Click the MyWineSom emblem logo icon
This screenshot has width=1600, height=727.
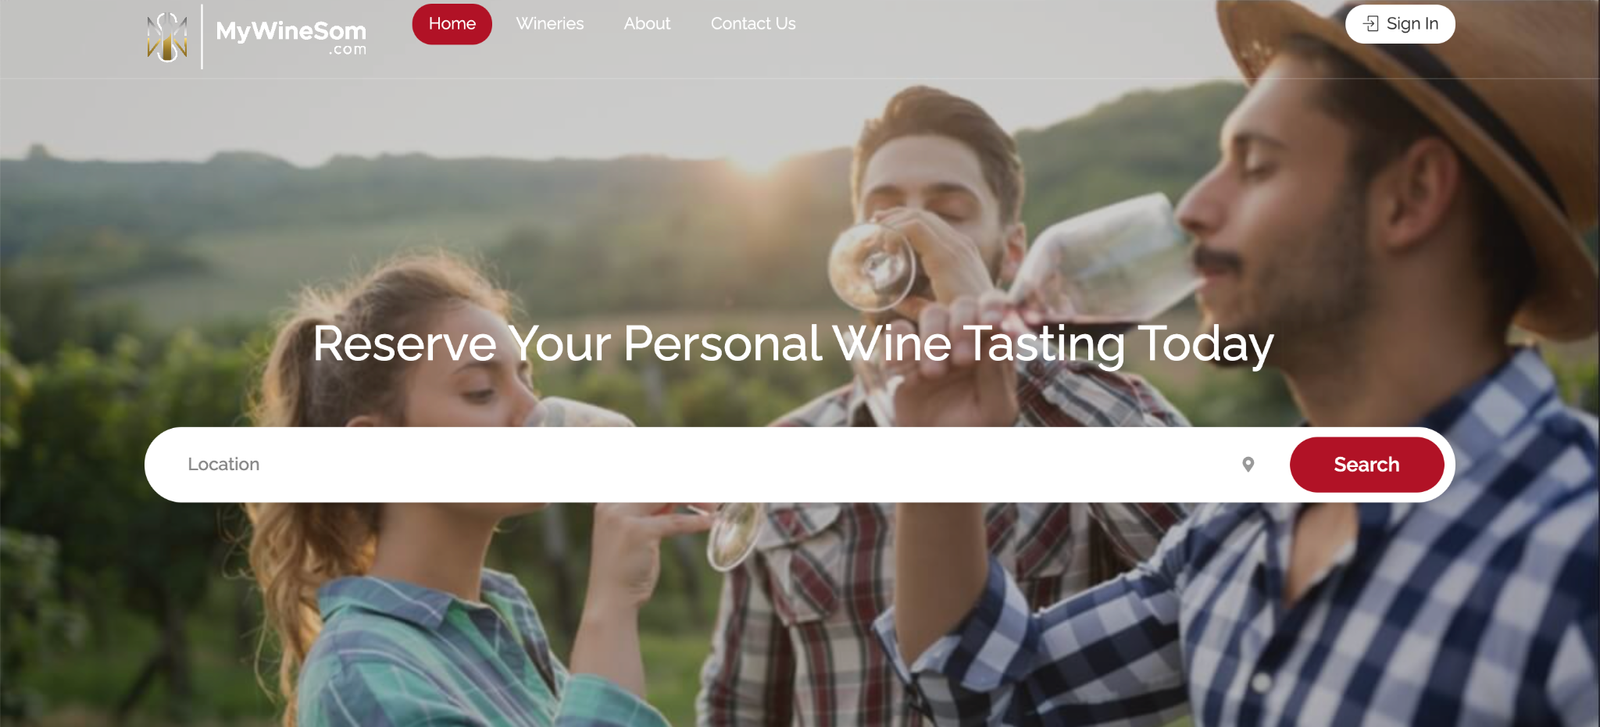167,37
